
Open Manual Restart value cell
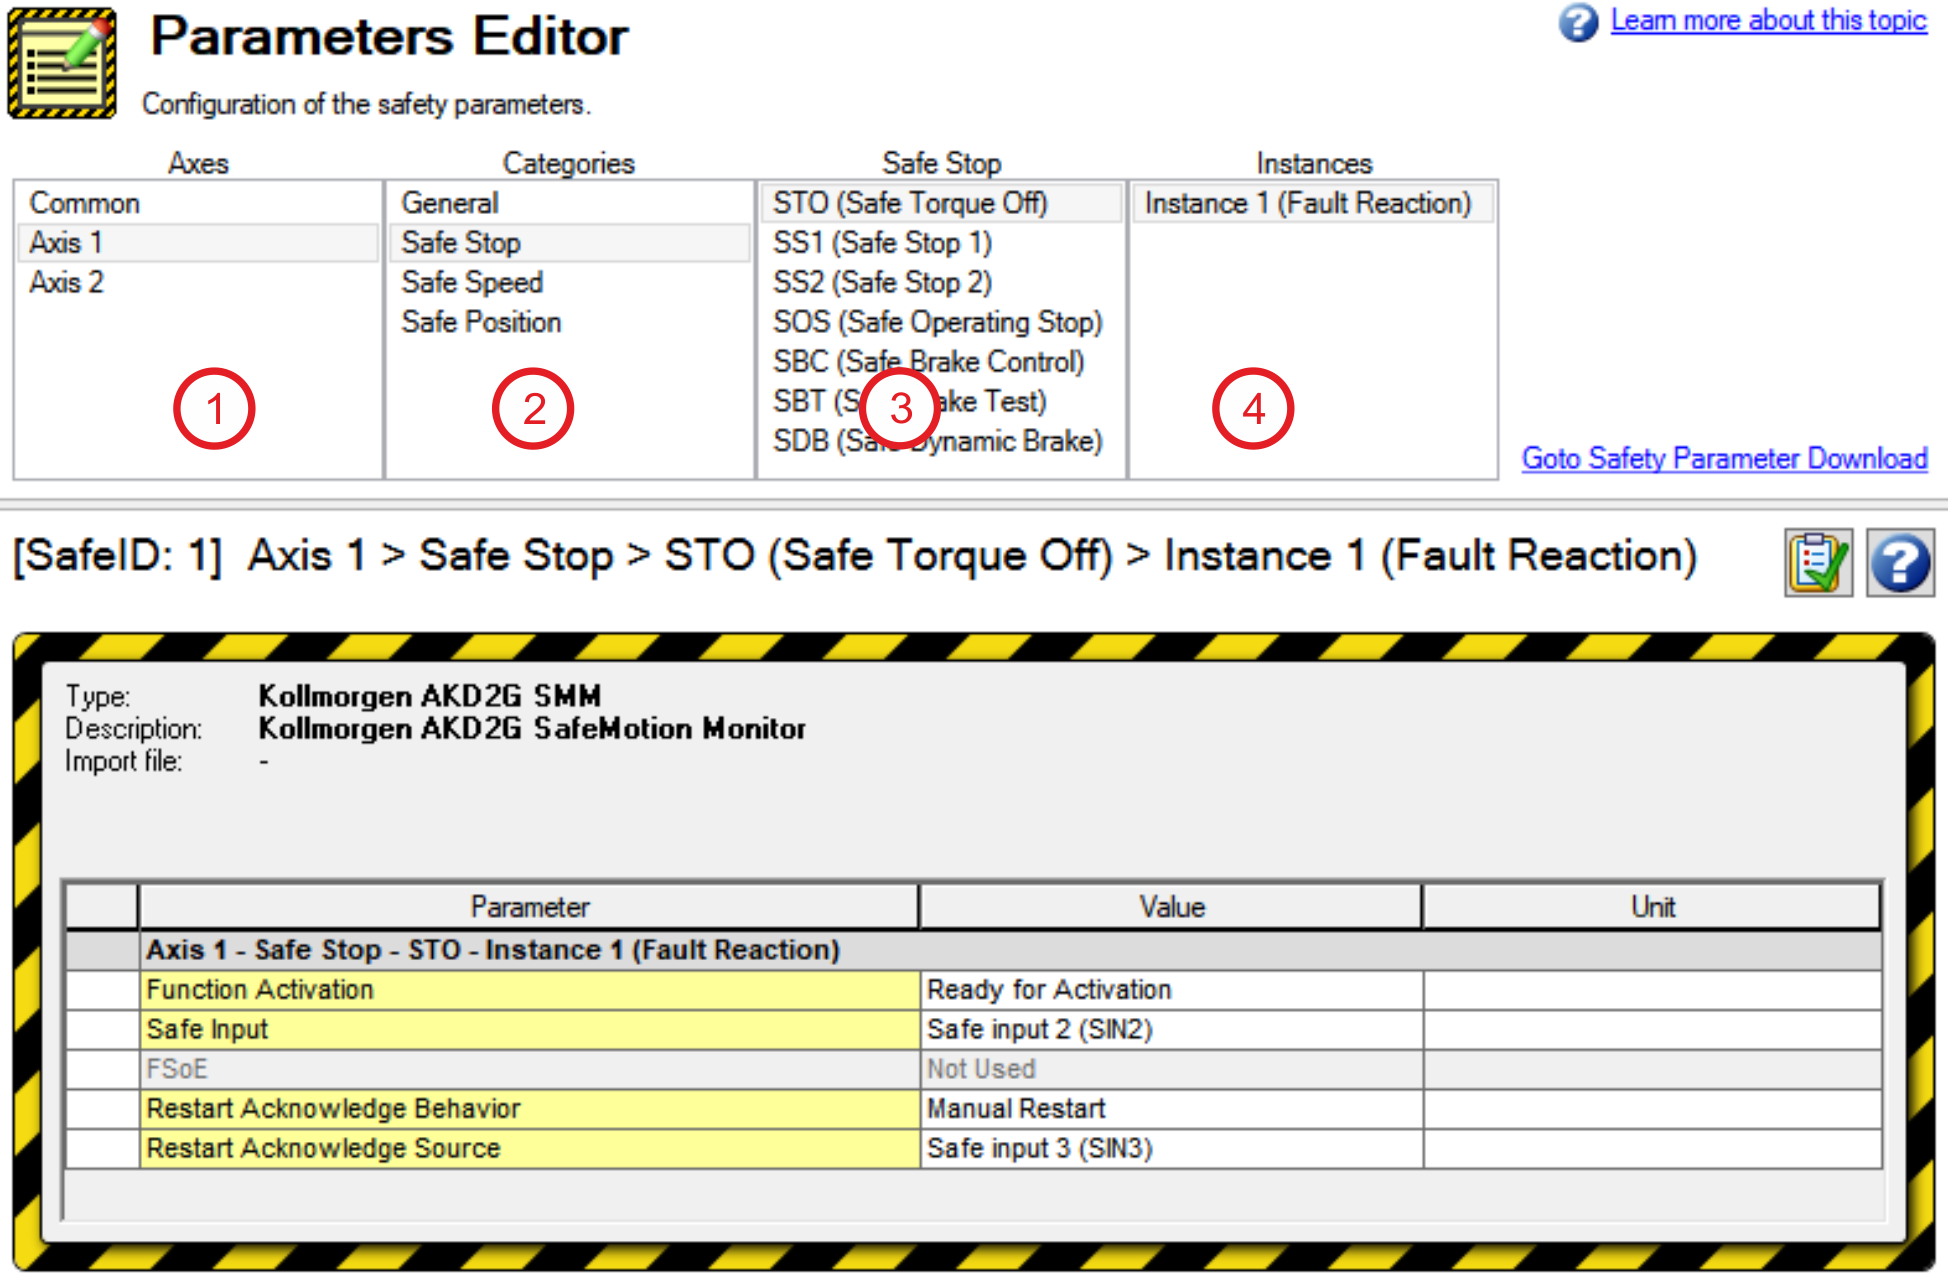click(x=1171, y=1109)
